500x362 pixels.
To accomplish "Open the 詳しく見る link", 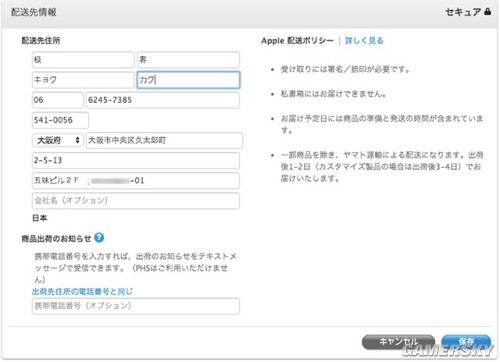I will pyautogui.click(x=364, y=41).
